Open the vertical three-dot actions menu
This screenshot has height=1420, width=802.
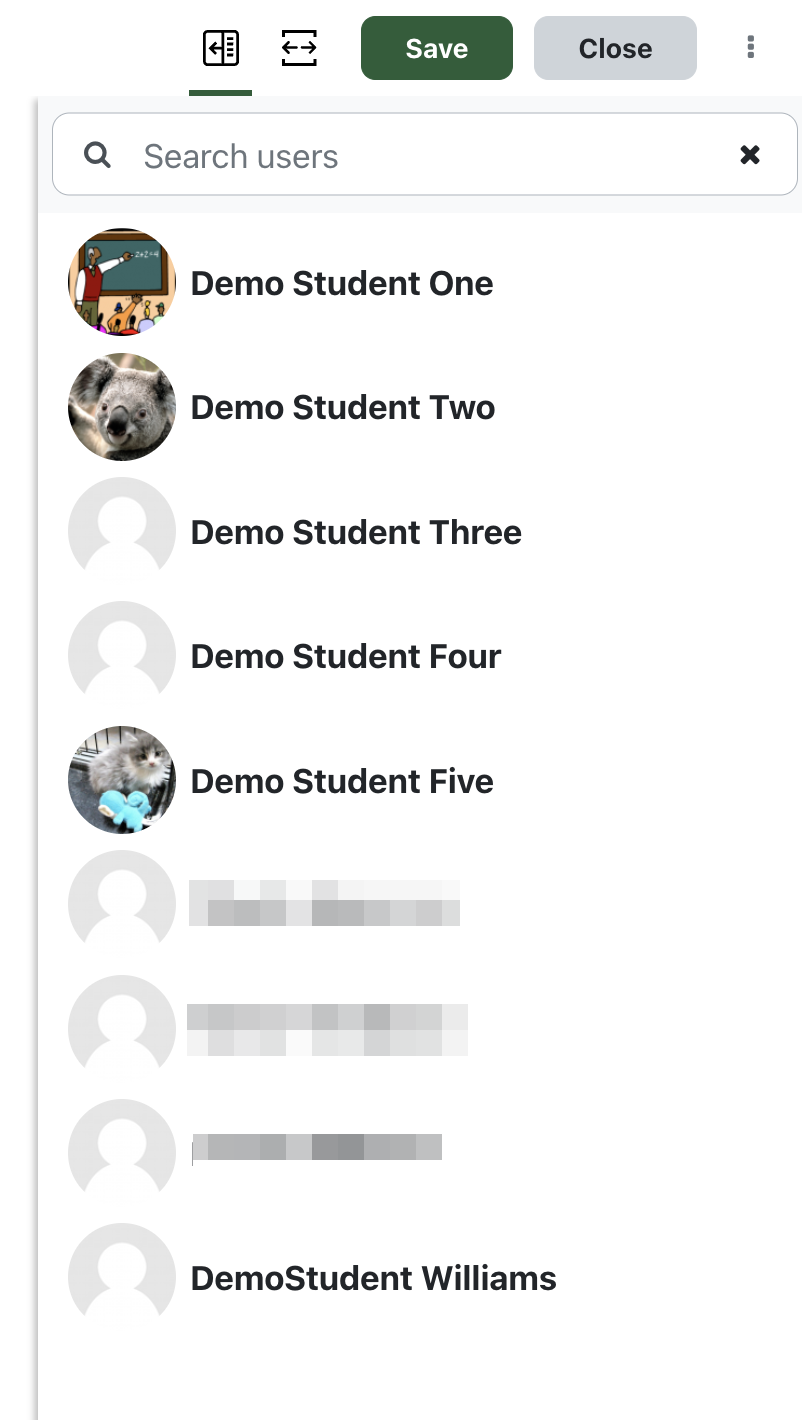pyautogui.click(x=750, y=47)
